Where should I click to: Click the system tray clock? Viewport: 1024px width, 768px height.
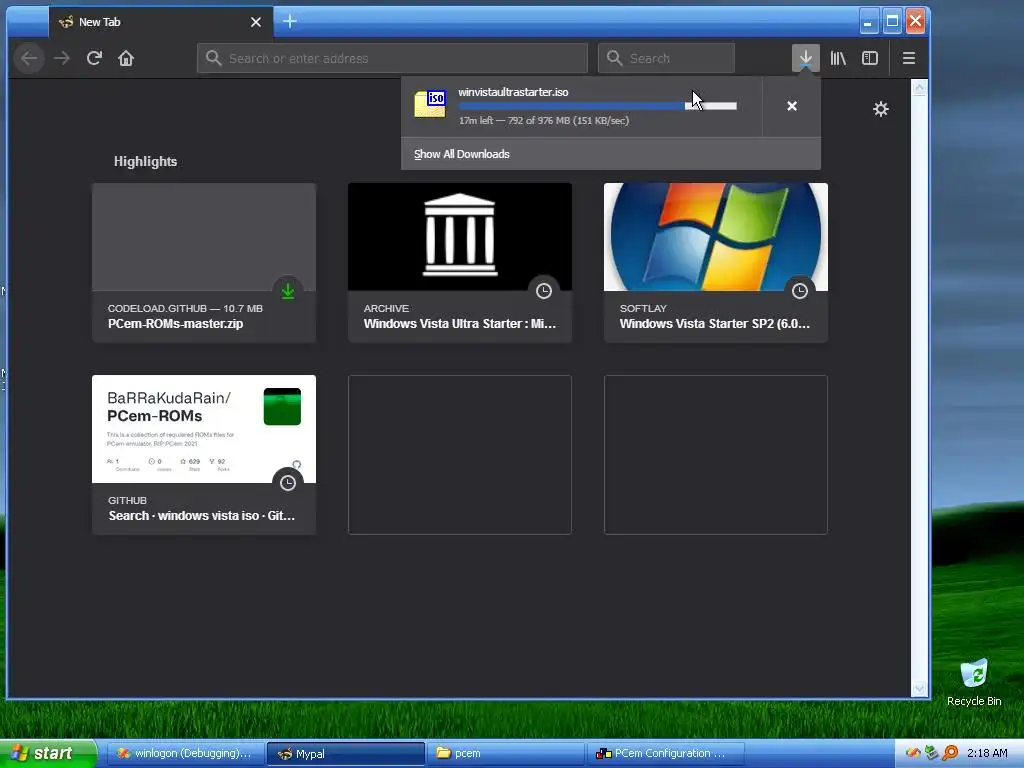click(x=987, y=753)
